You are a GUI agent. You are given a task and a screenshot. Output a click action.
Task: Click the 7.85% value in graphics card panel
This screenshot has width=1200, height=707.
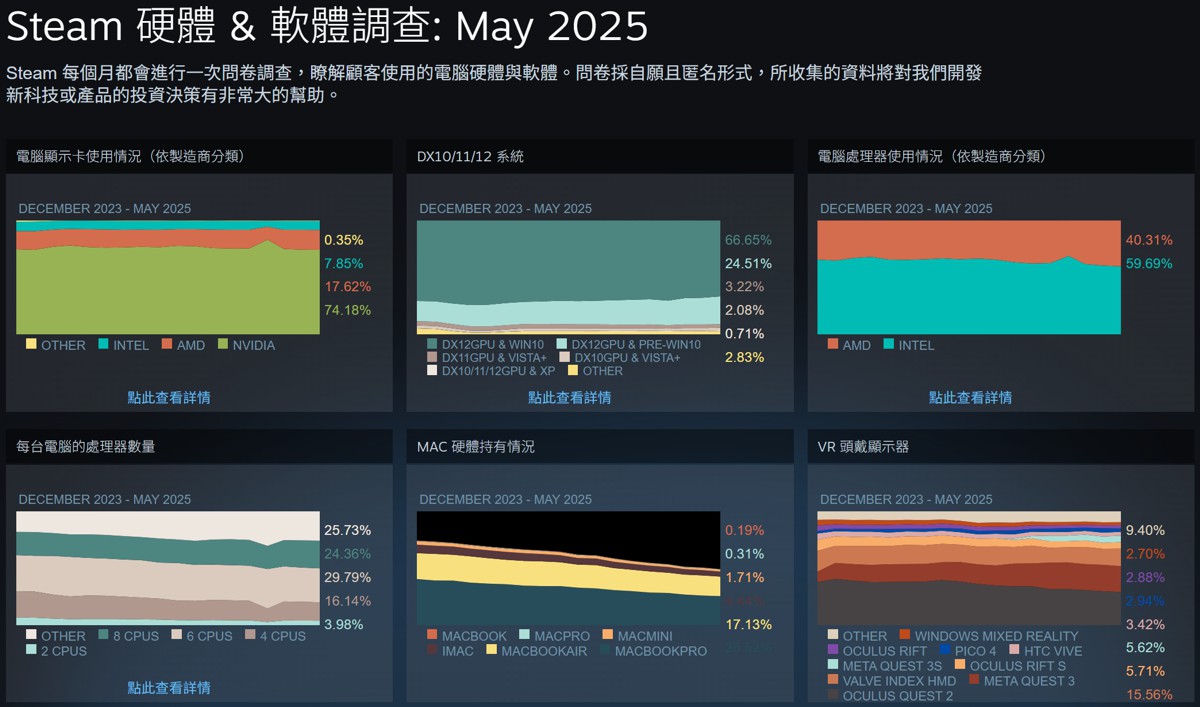point(343,263)
